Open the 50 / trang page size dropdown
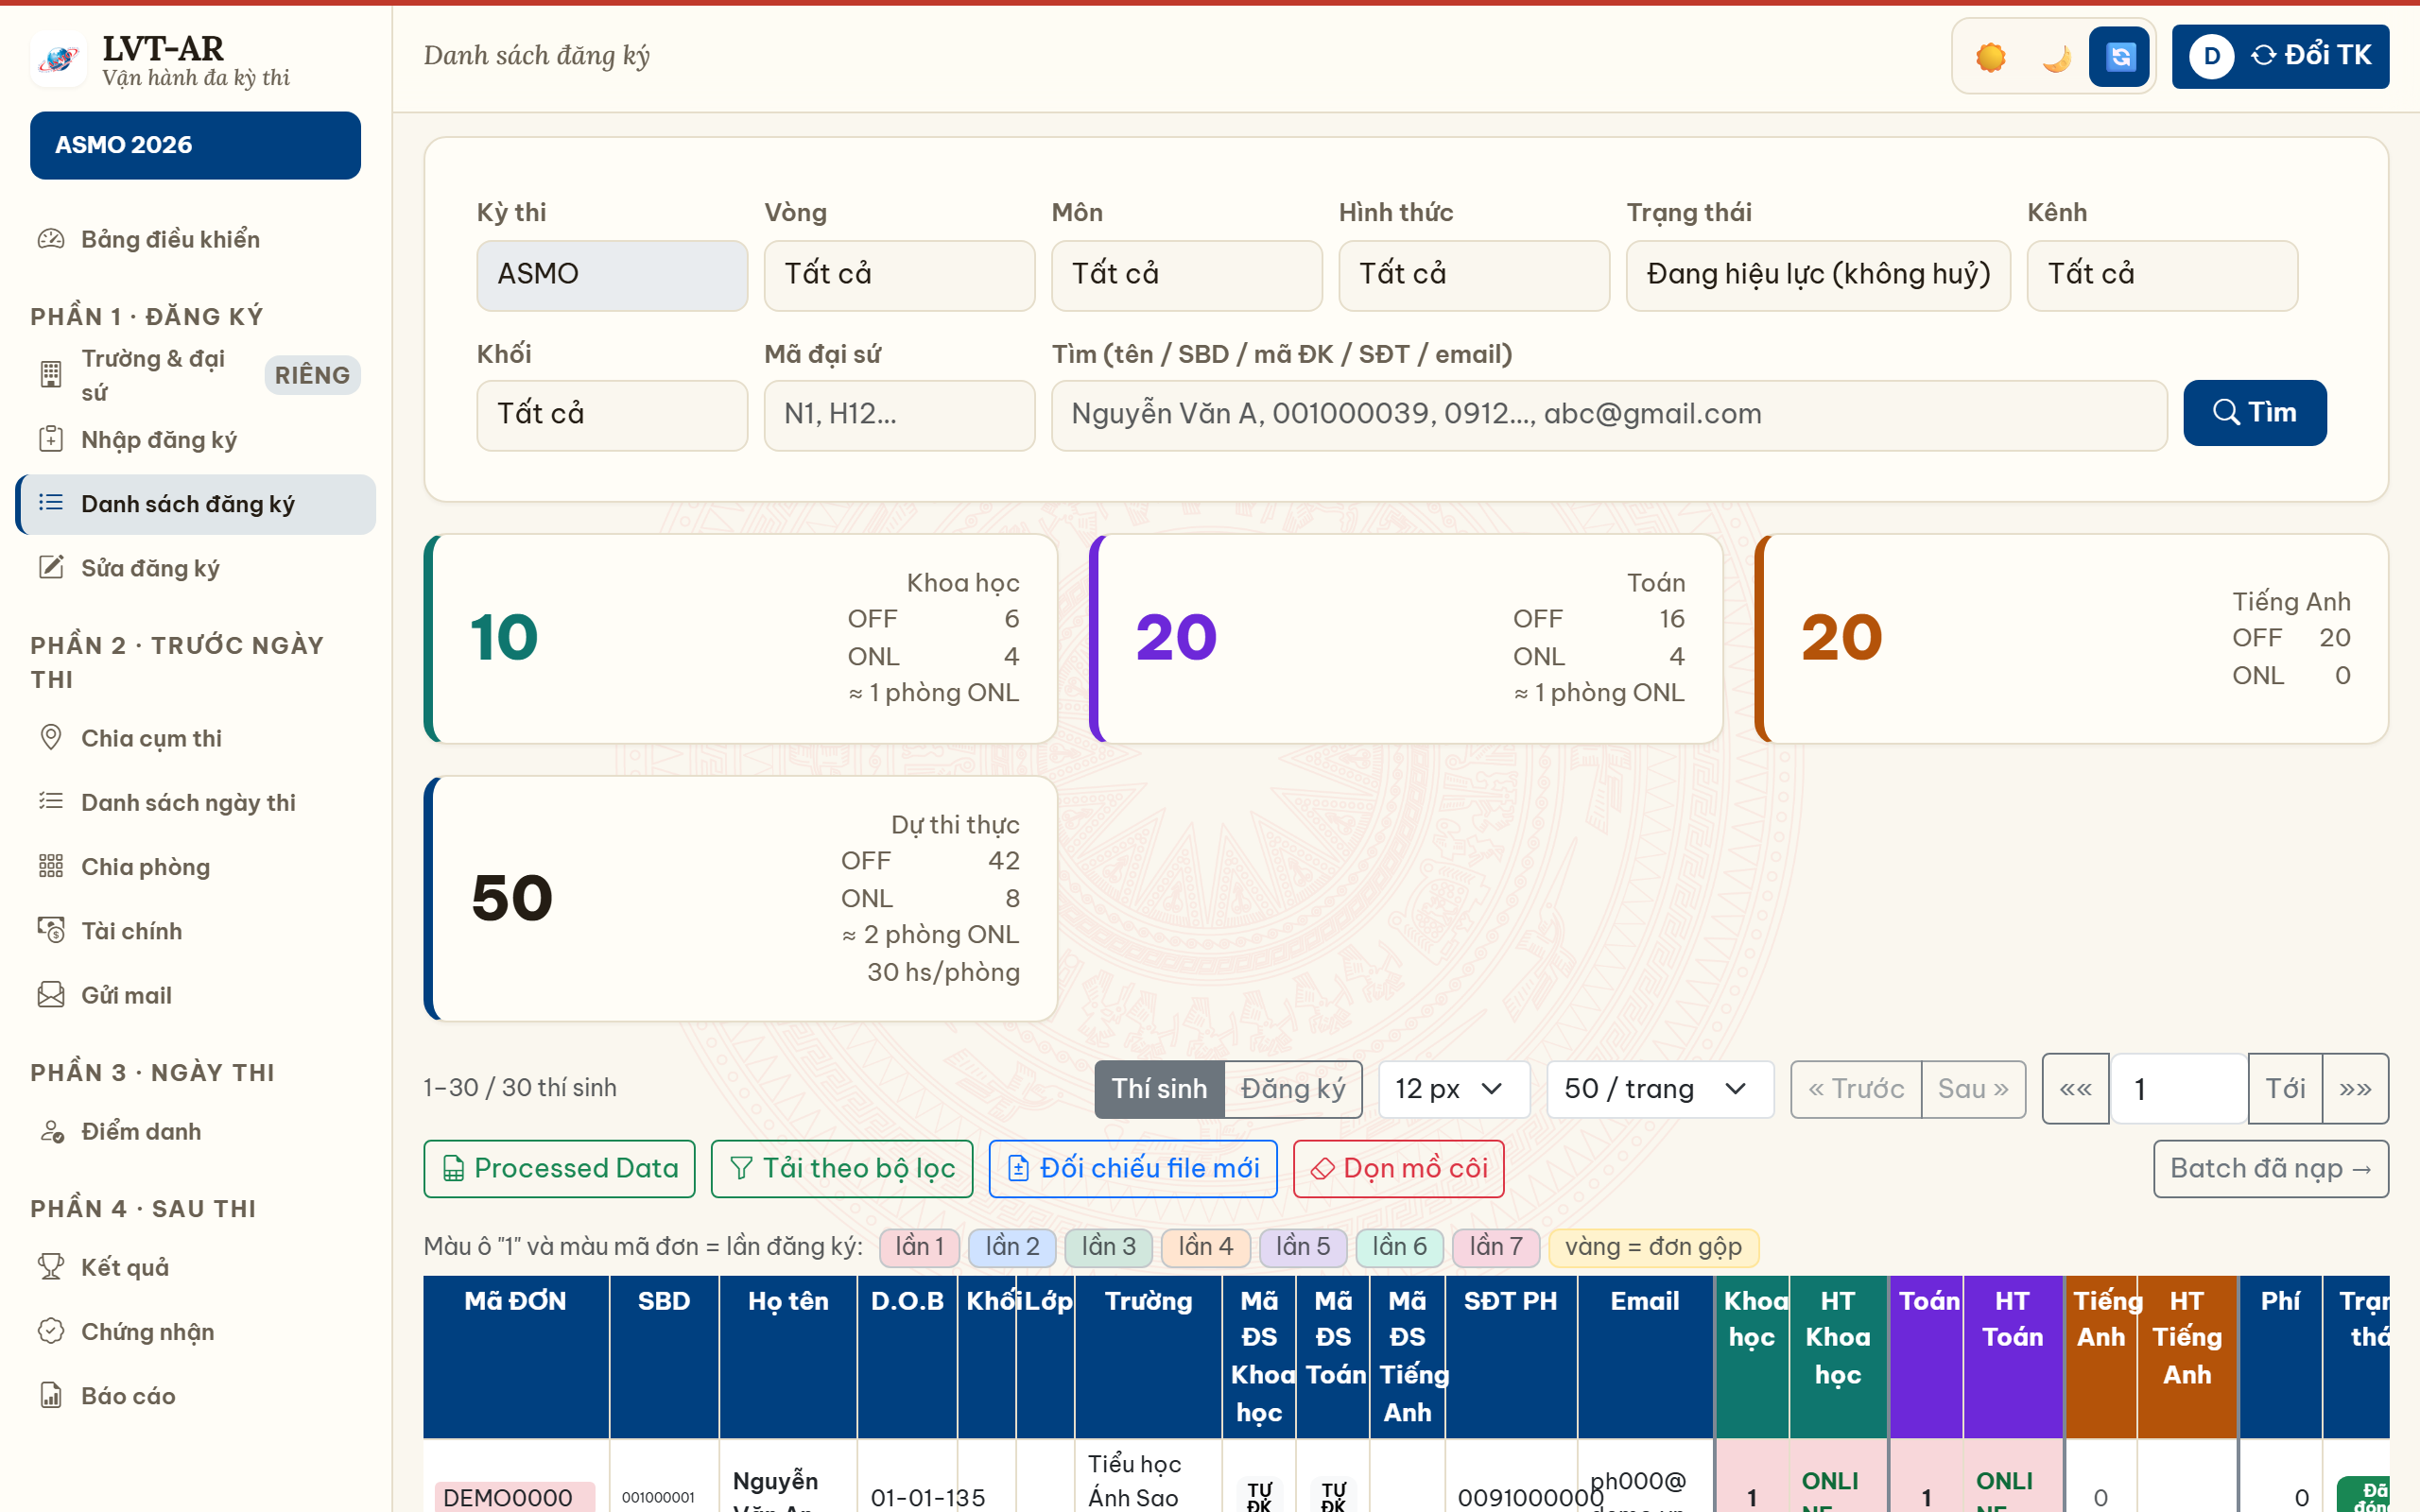Screen dimensions: 2420x1512 click(x=1660, y=1089)
